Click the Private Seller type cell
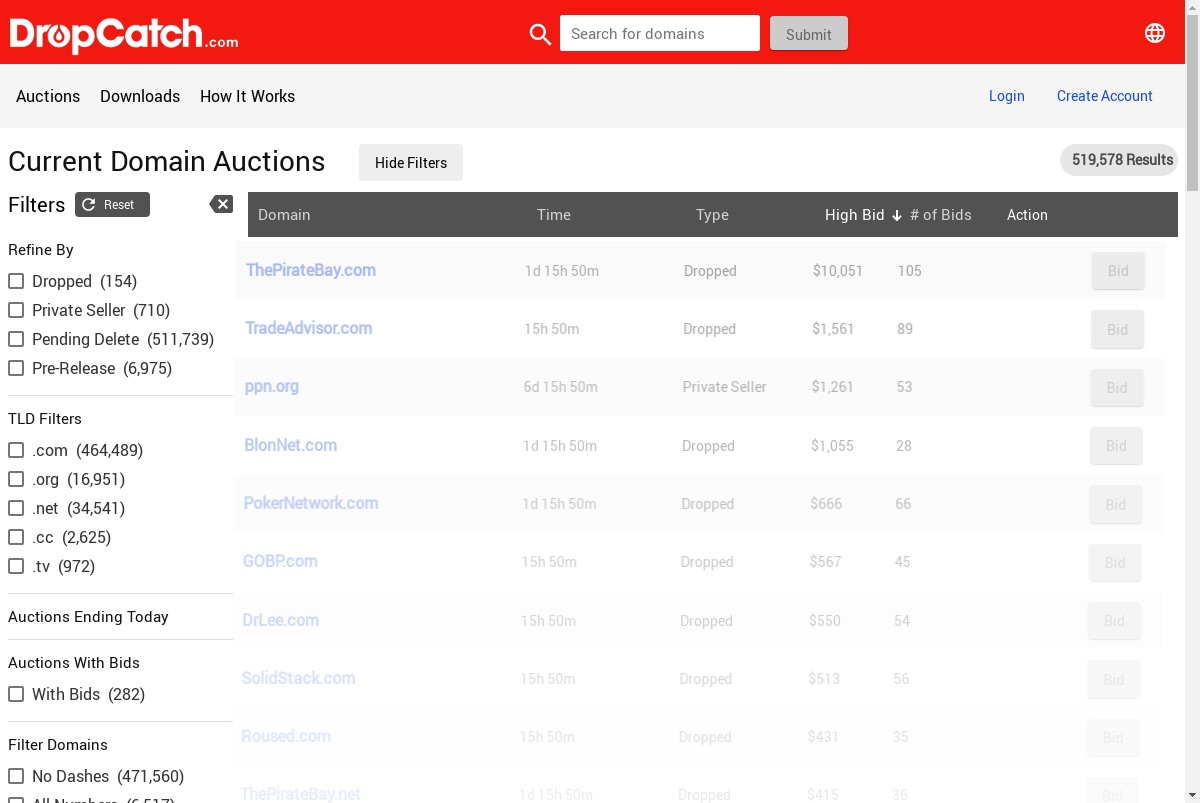Screen dimensions: 1200x803 [725, 387]
